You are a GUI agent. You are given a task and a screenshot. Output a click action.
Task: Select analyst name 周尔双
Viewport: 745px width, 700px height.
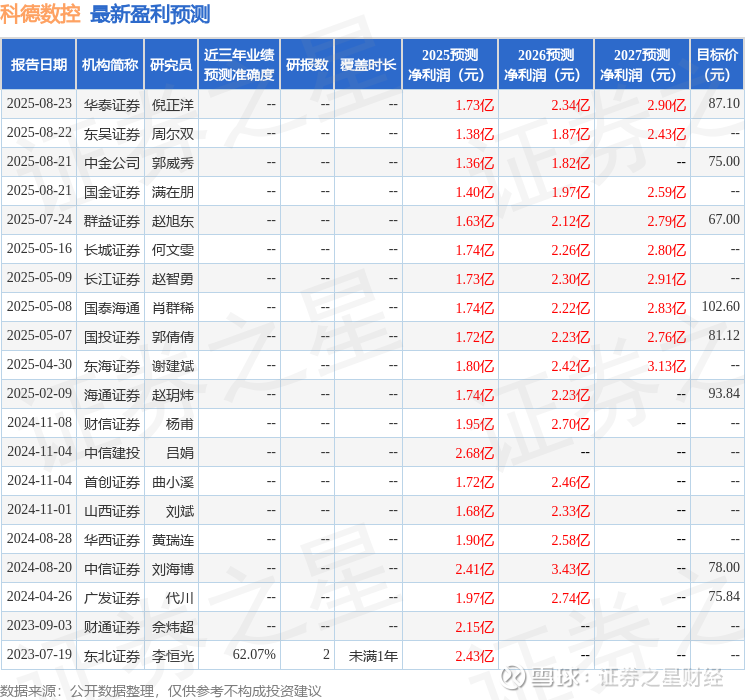click(172, 134)
